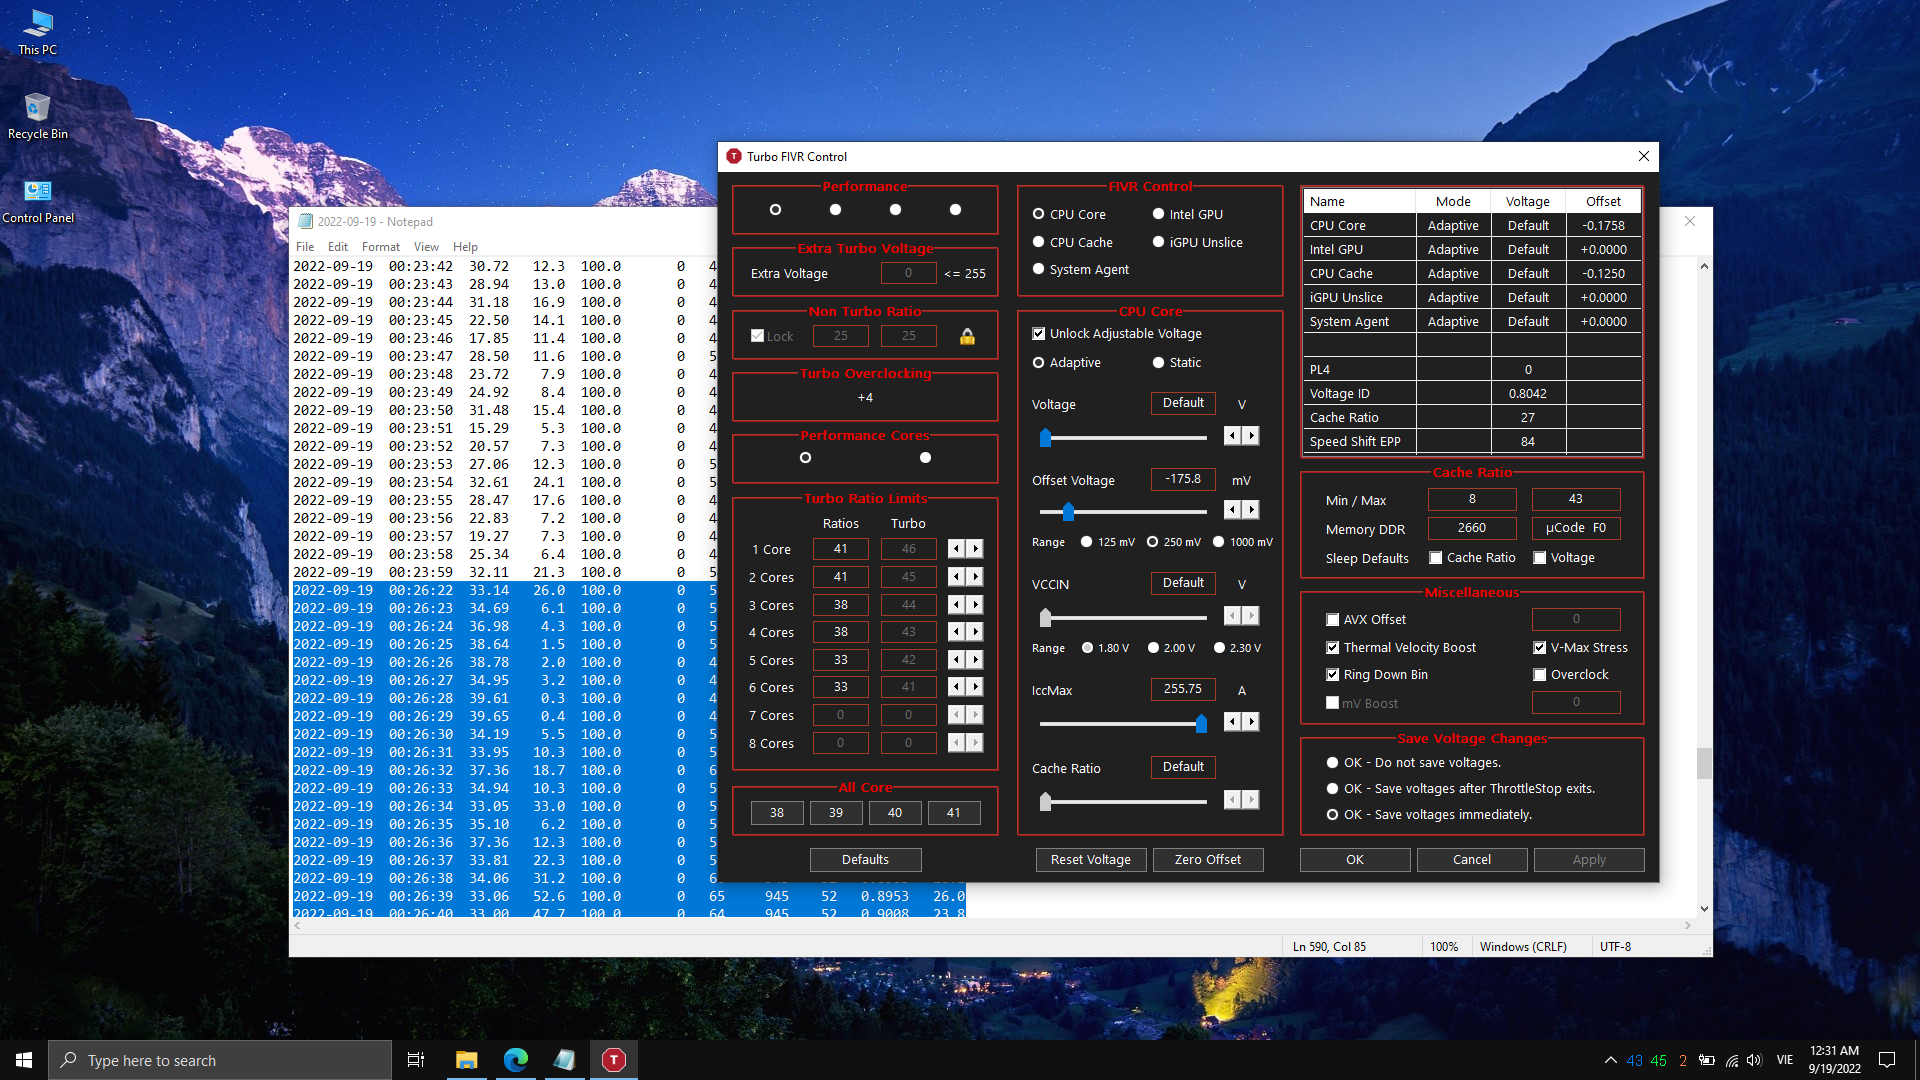Decrease 6 Cores turbo ratio arrow
Screen dimensions: 1920x1080
pos(956,687)
